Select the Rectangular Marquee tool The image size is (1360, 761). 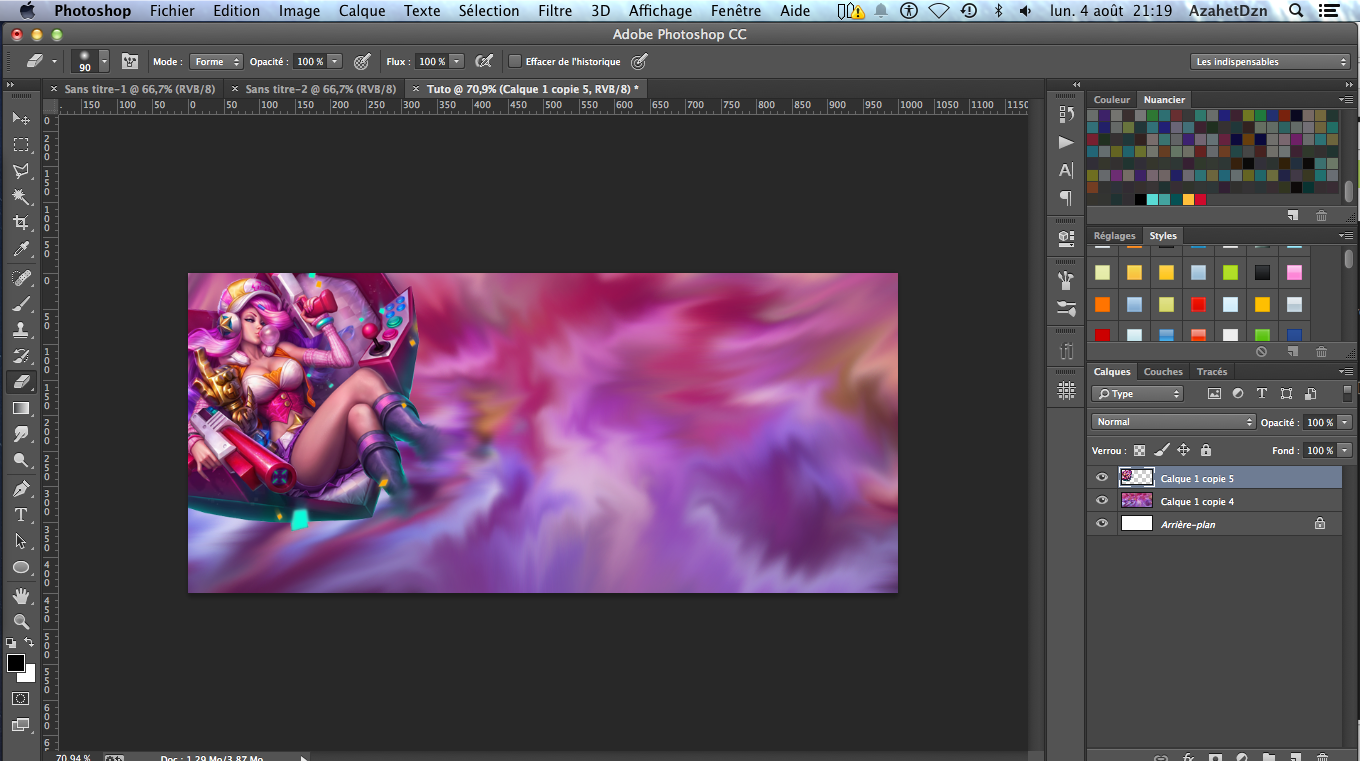(20, 145)
